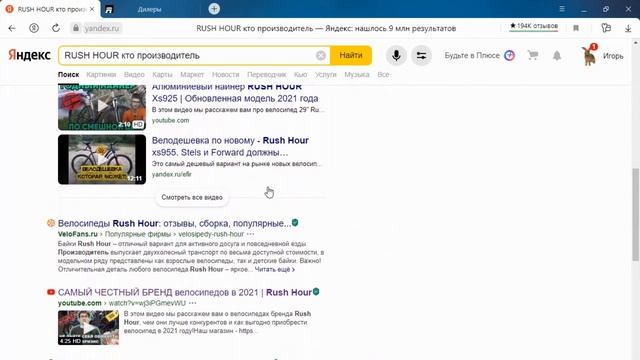The height and width of the screenshot is (360, 640).
Task: Click the yellow Найти button
Action: point(351,56)
